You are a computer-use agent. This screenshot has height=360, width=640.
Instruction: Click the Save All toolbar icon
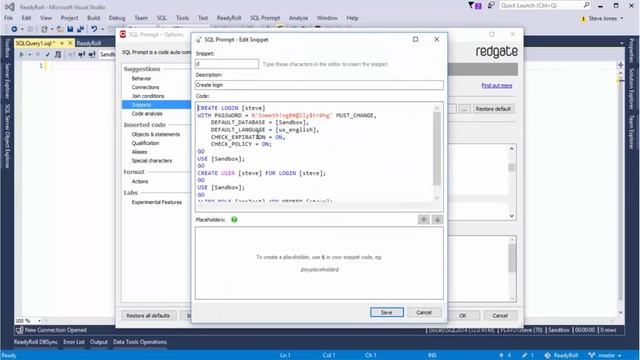pyautogui.click(x=80, y=29)
